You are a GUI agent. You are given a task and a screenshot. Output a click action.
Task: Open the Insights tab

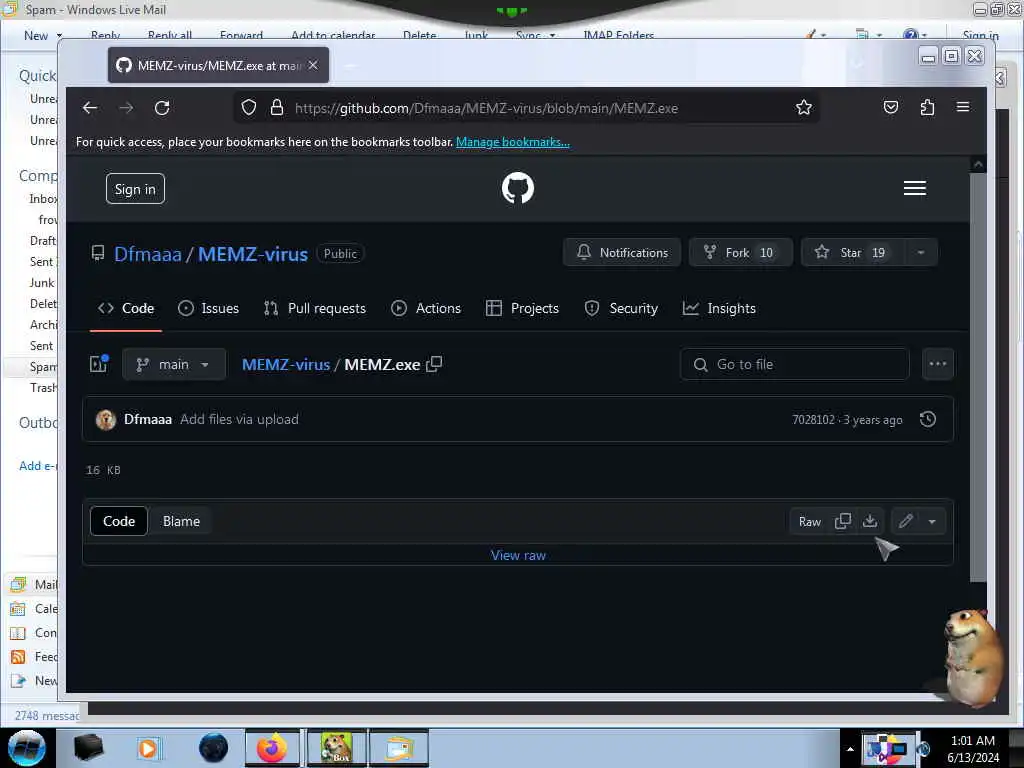point(719,308)
